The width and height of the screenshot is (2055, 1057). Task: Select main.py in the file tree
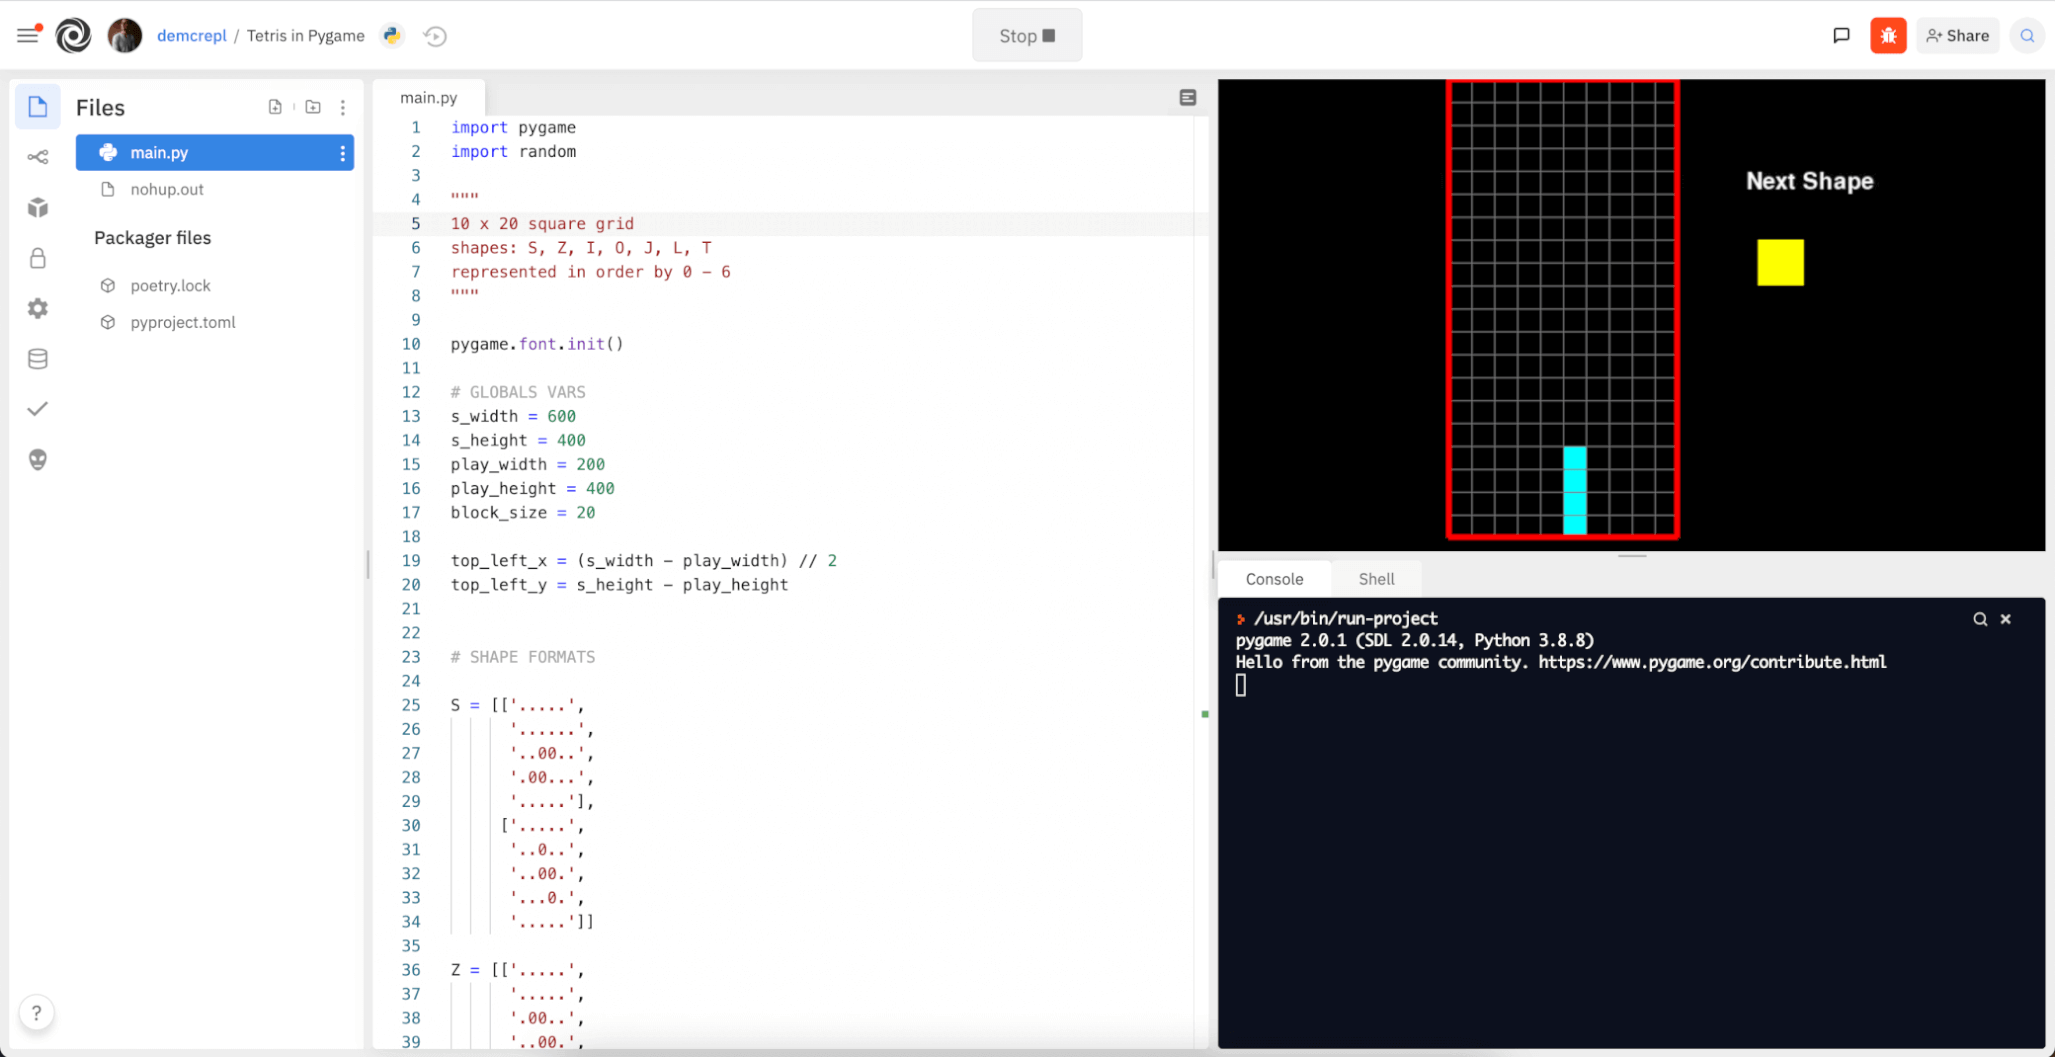[x=215, y=153]
